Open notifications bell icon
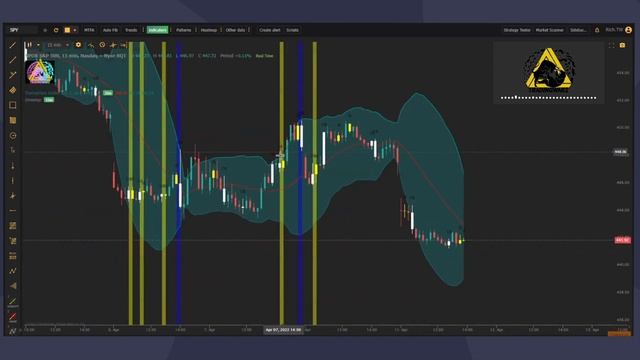 click(597, 30)
